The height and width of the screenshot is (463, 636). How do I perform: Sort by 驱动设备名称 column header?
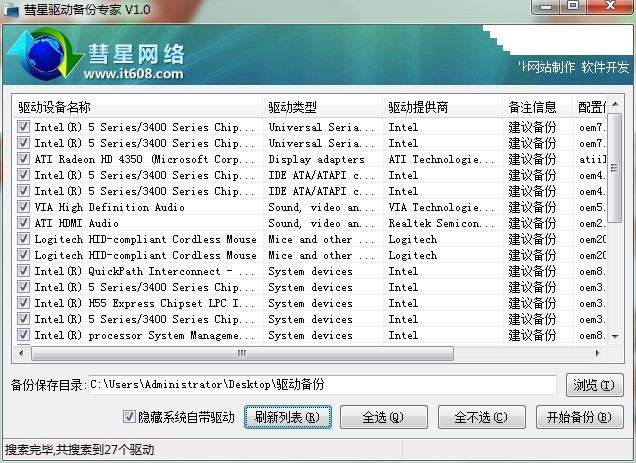(138, 107)
